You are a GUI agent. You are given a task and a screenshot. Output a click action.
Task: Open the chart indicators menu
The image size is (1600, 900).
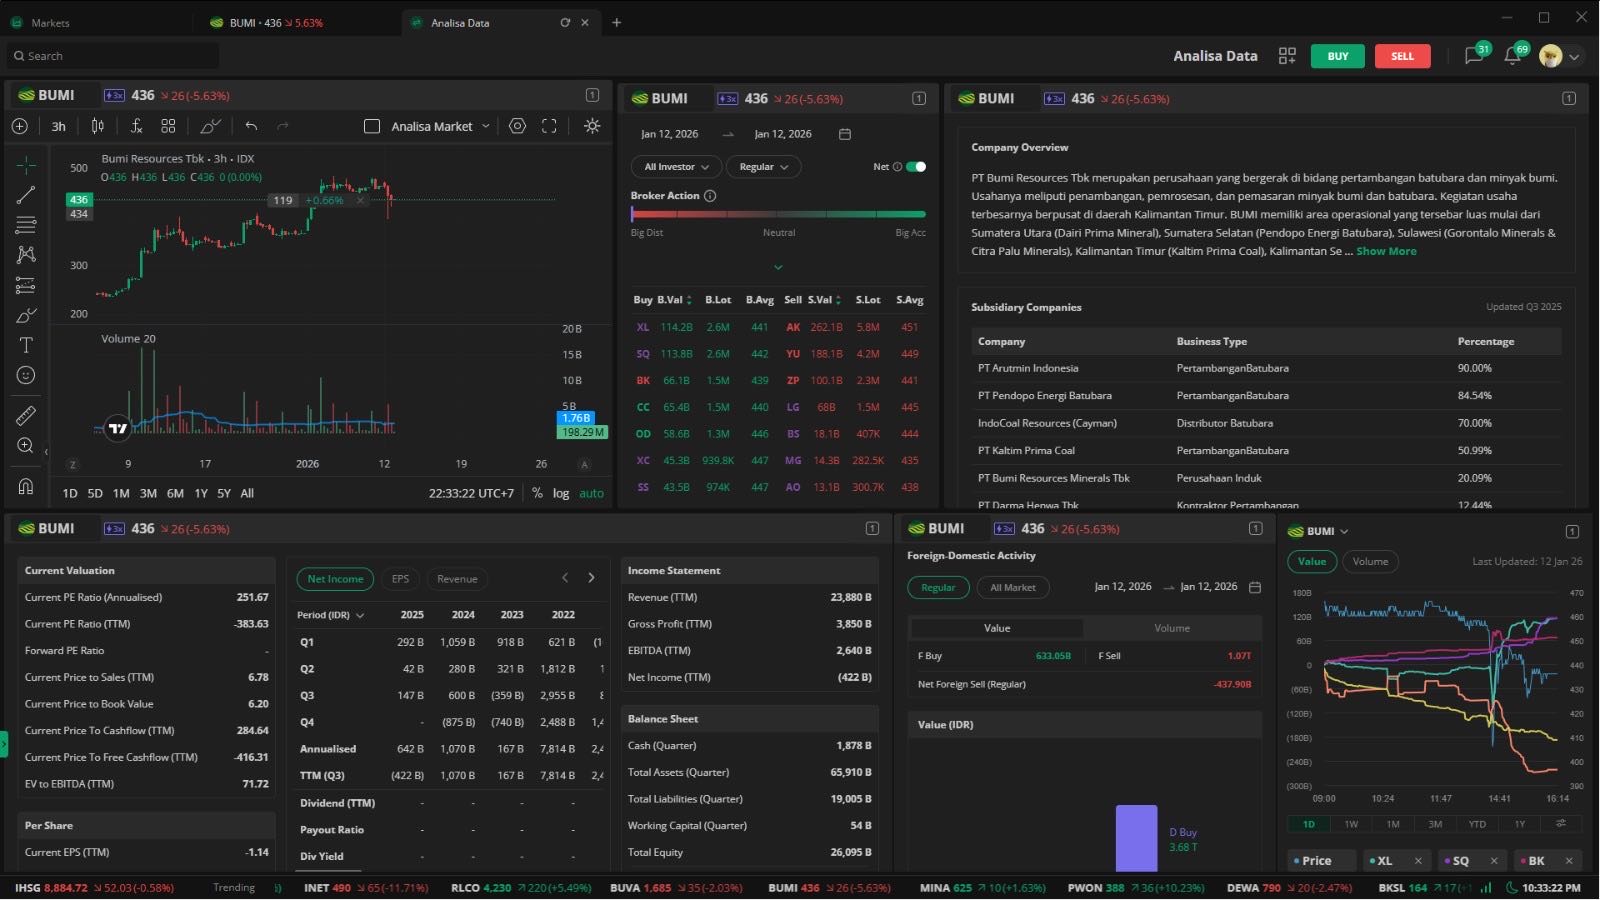tap(137, 126)
